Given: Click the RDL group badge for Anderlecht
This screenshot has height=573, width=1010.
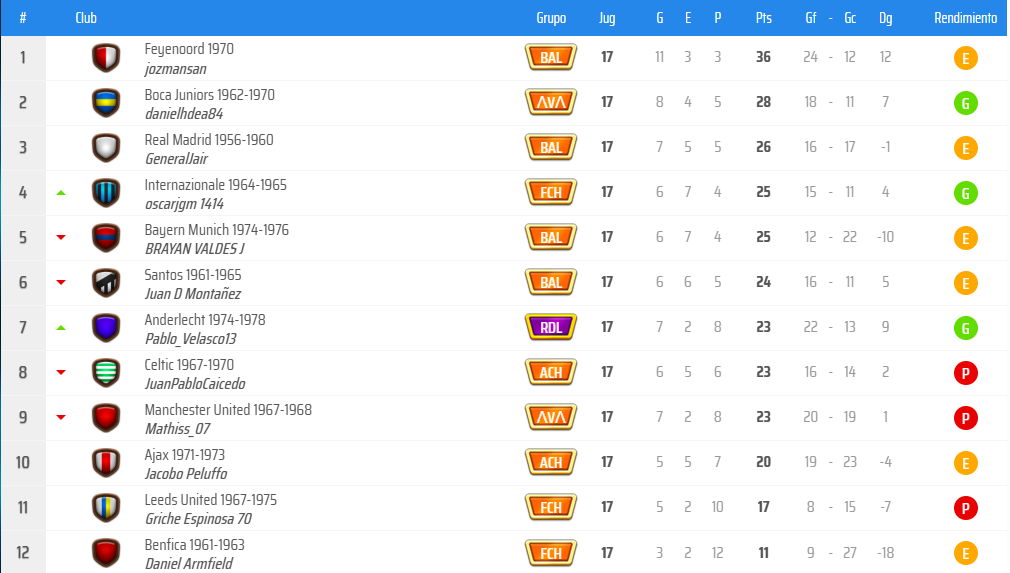Looking at the screenshot, I should pos(551,327).
